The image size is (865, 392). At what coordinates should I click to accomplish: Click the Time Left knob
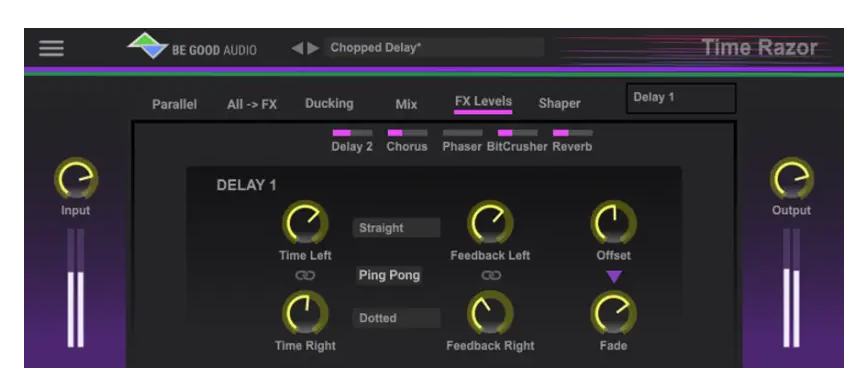point(305,222)
